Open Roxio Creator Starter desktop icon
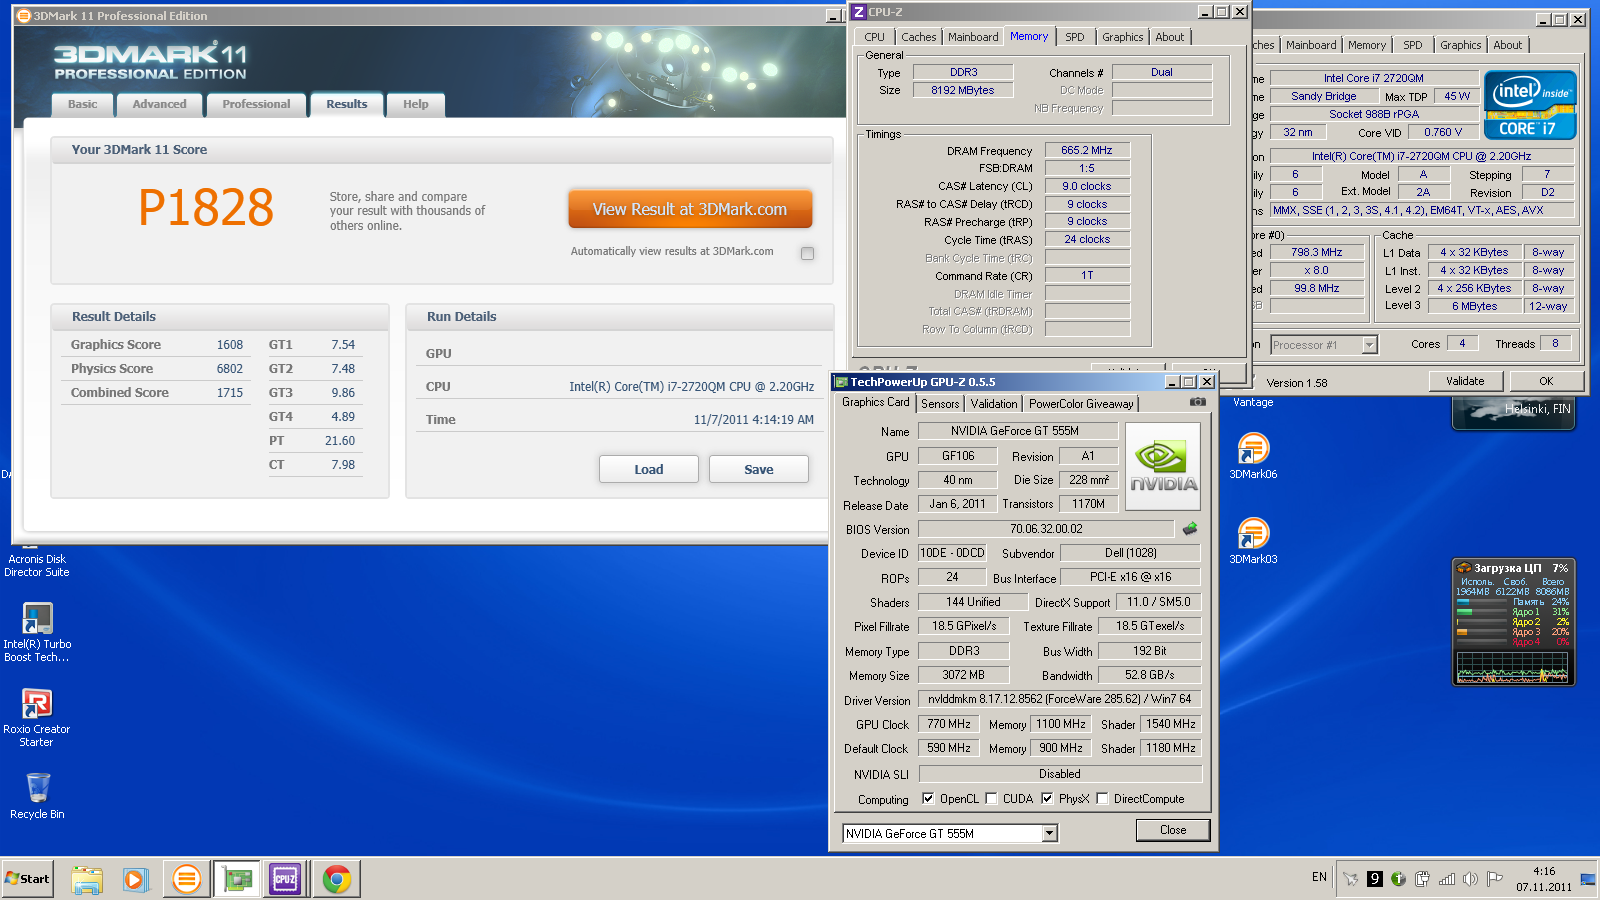 [x=37, y=717]
